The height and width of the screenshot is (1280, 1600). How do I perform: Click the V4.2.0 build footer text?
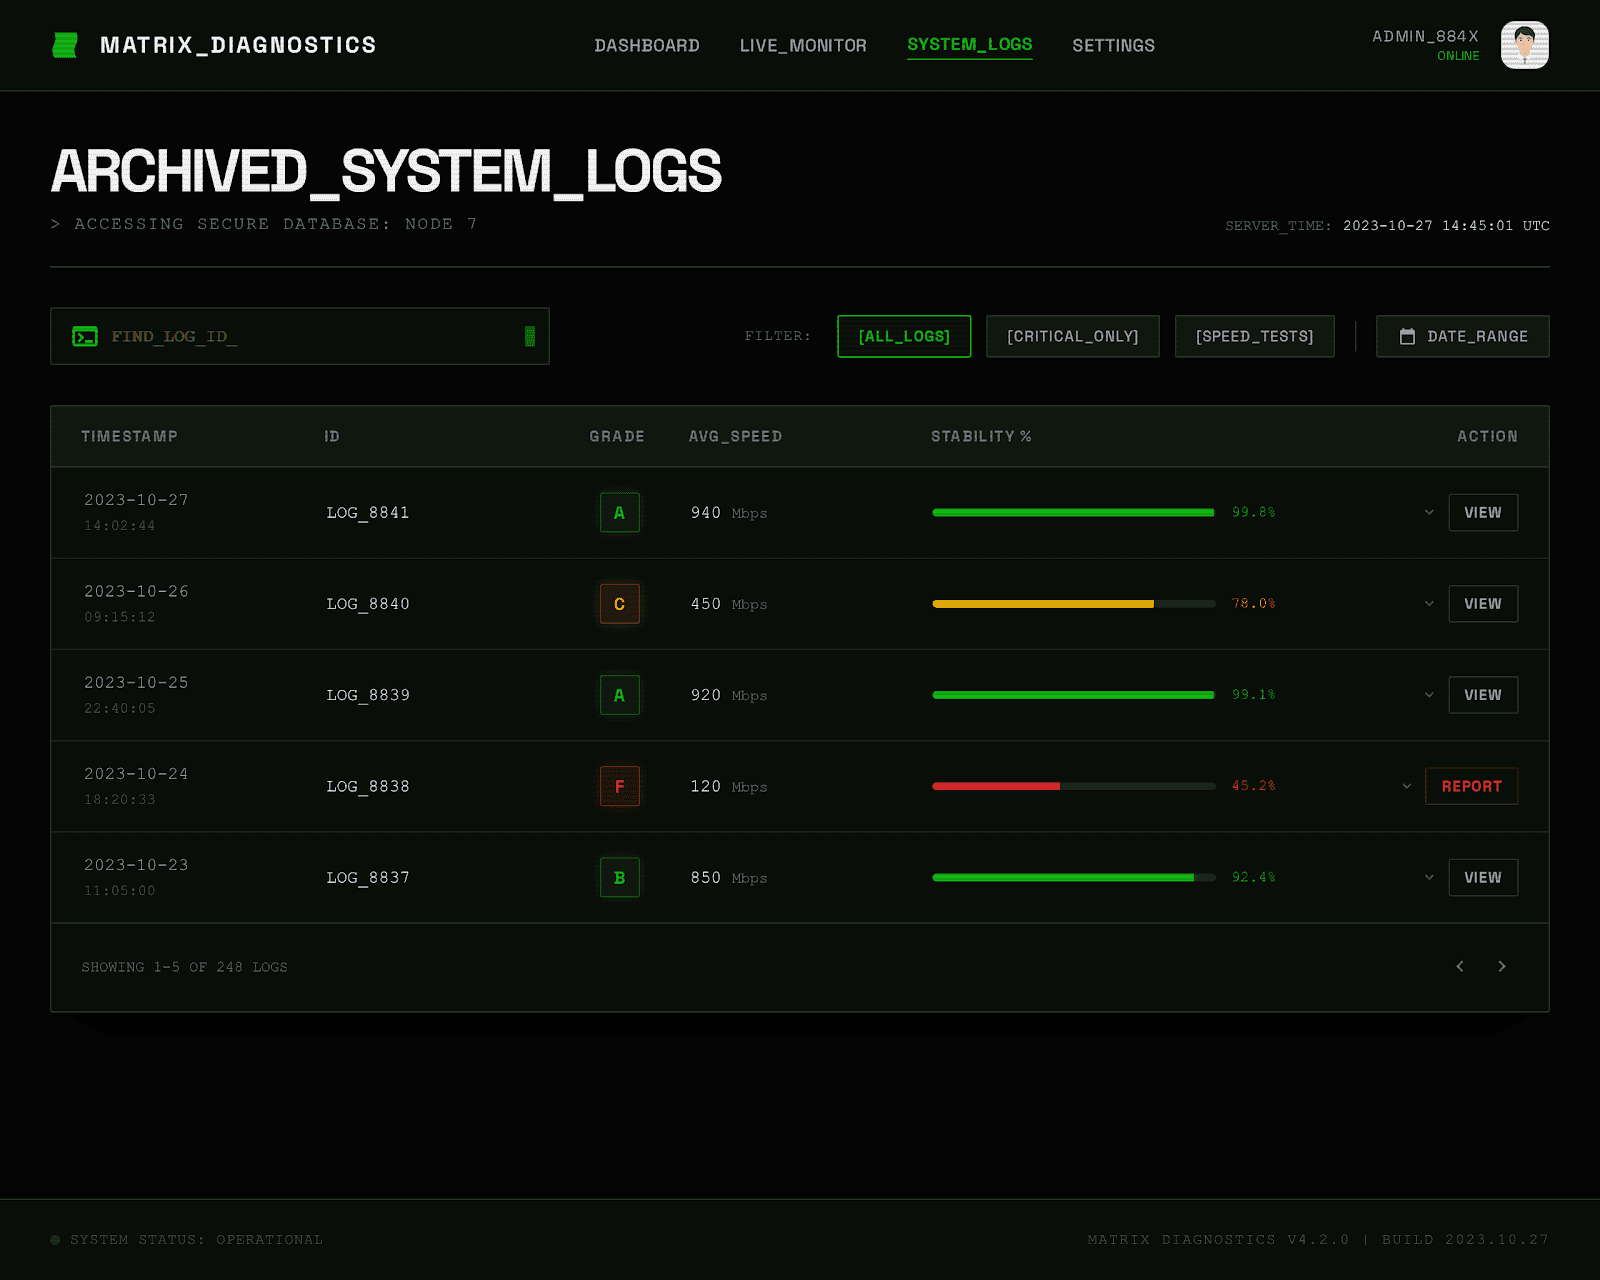click(x=1318, y=1240)
